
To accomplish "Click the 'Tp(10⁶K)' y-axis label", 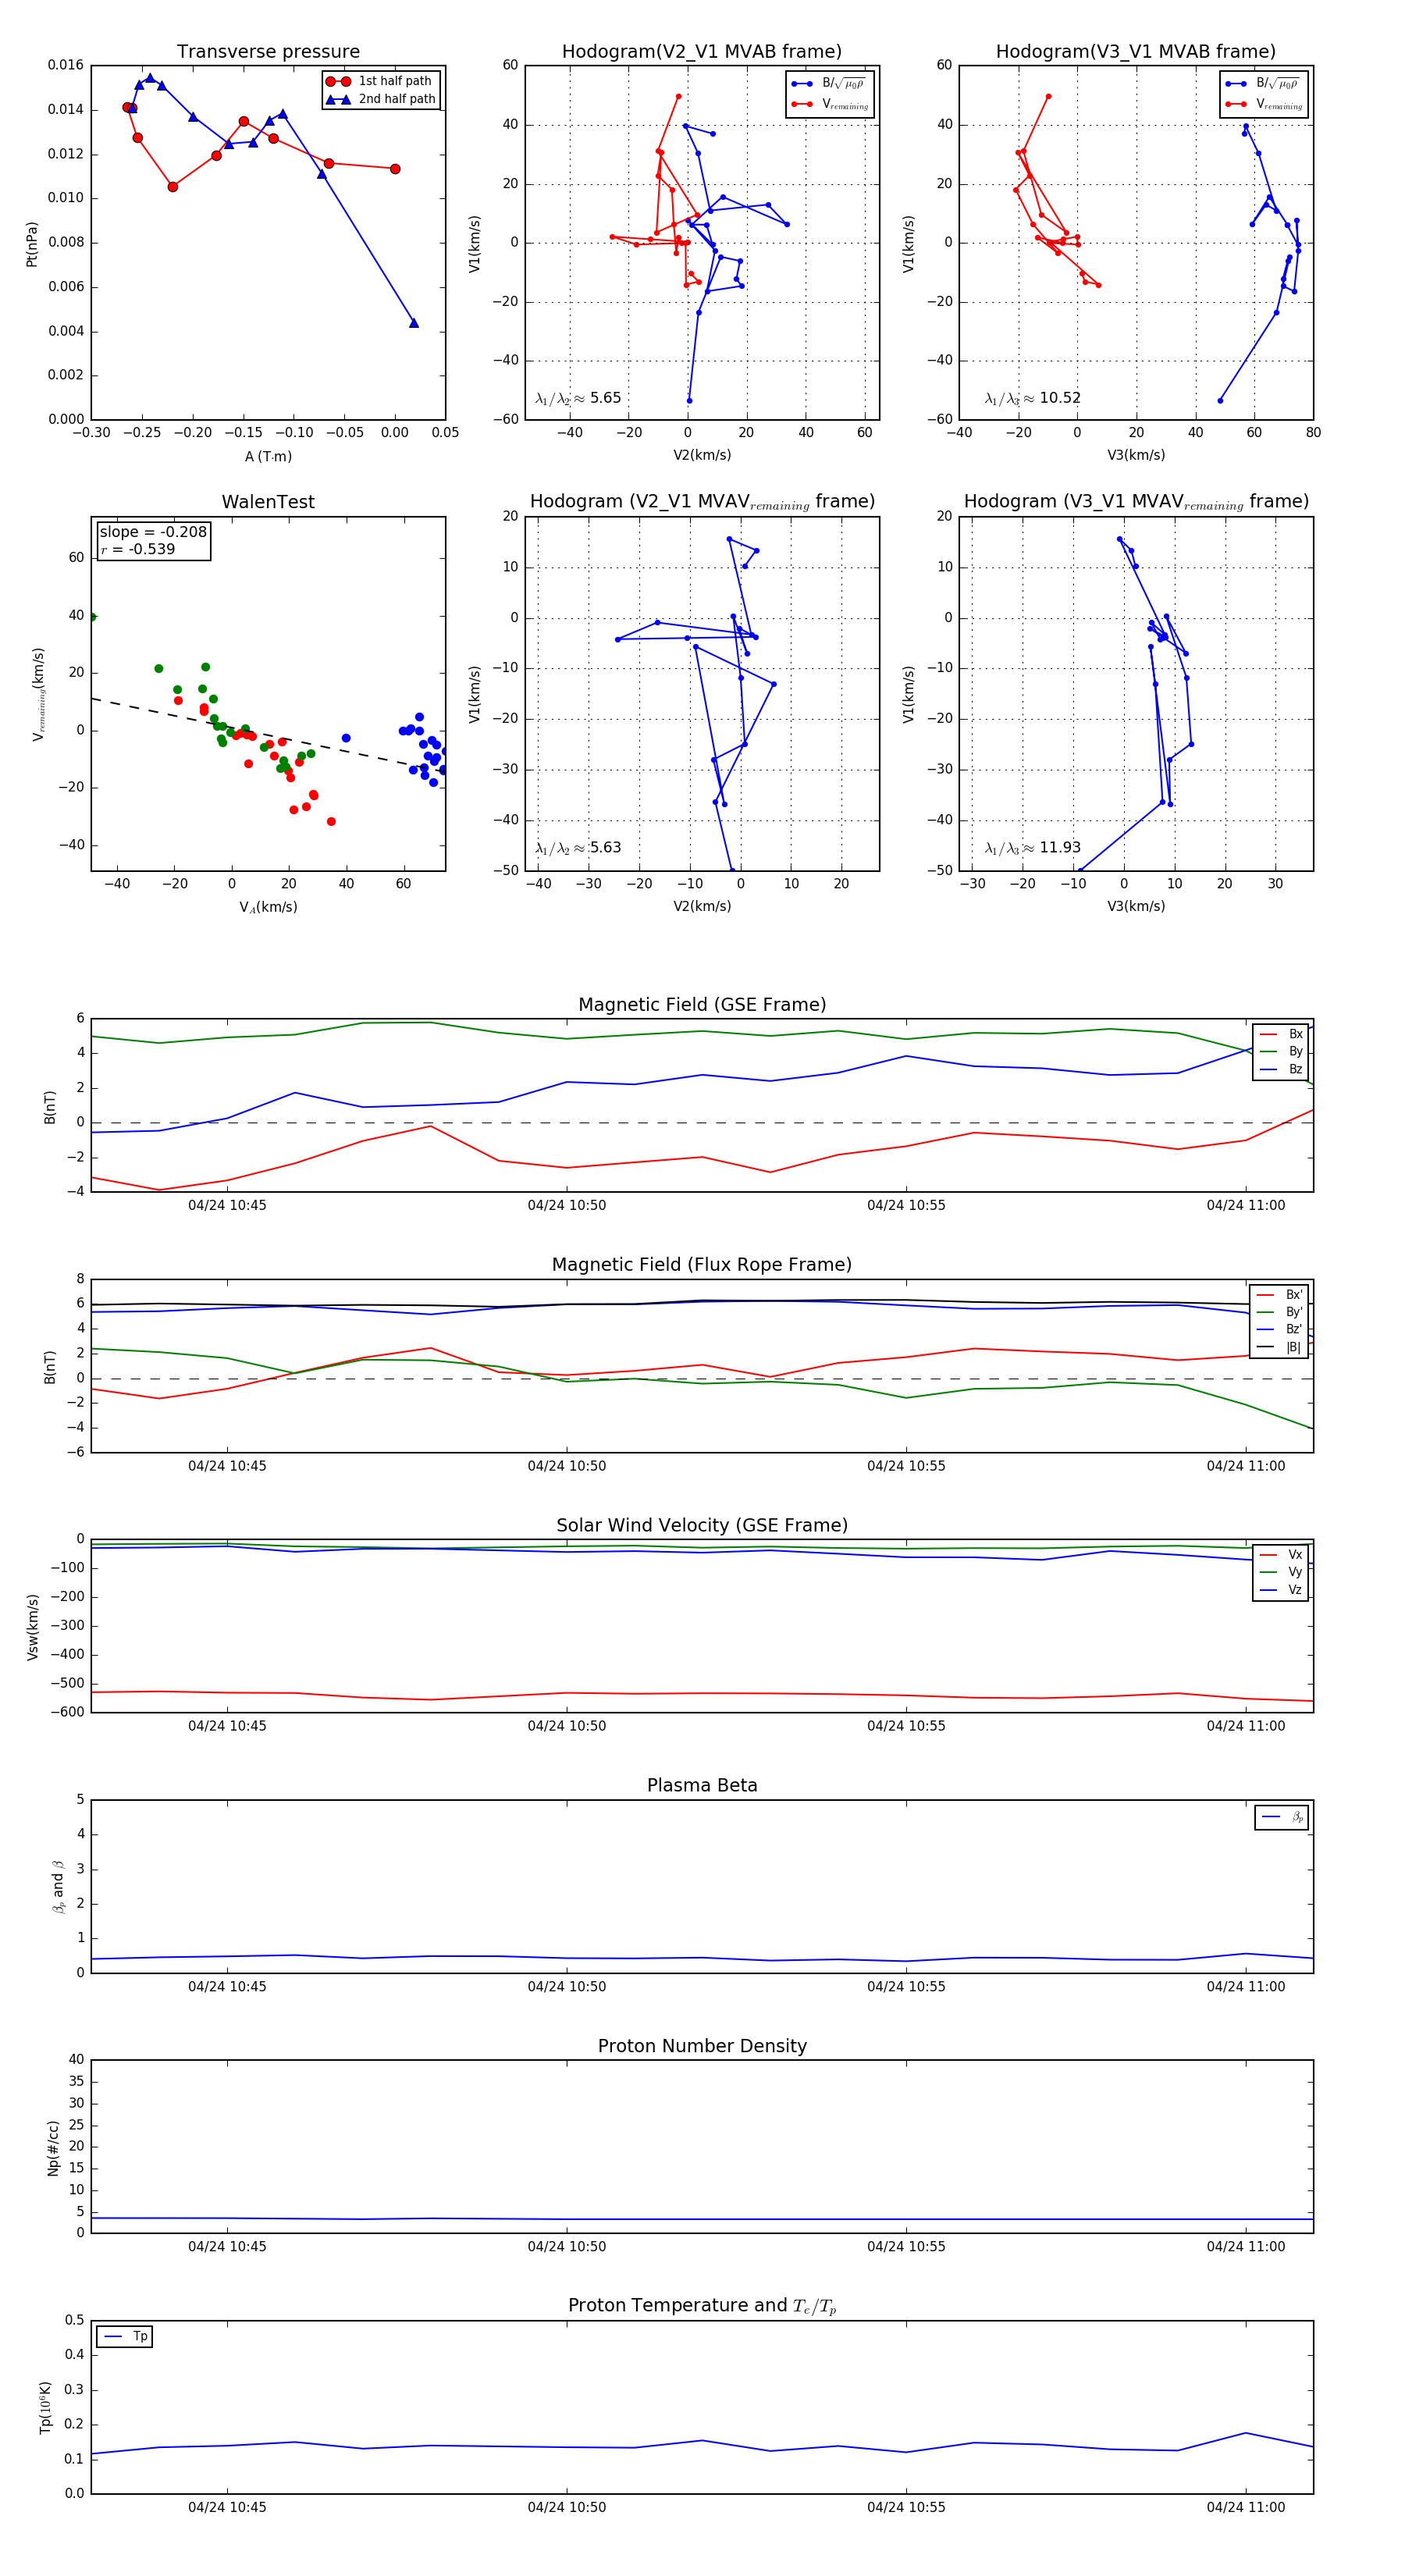I will coord(45,2407).
